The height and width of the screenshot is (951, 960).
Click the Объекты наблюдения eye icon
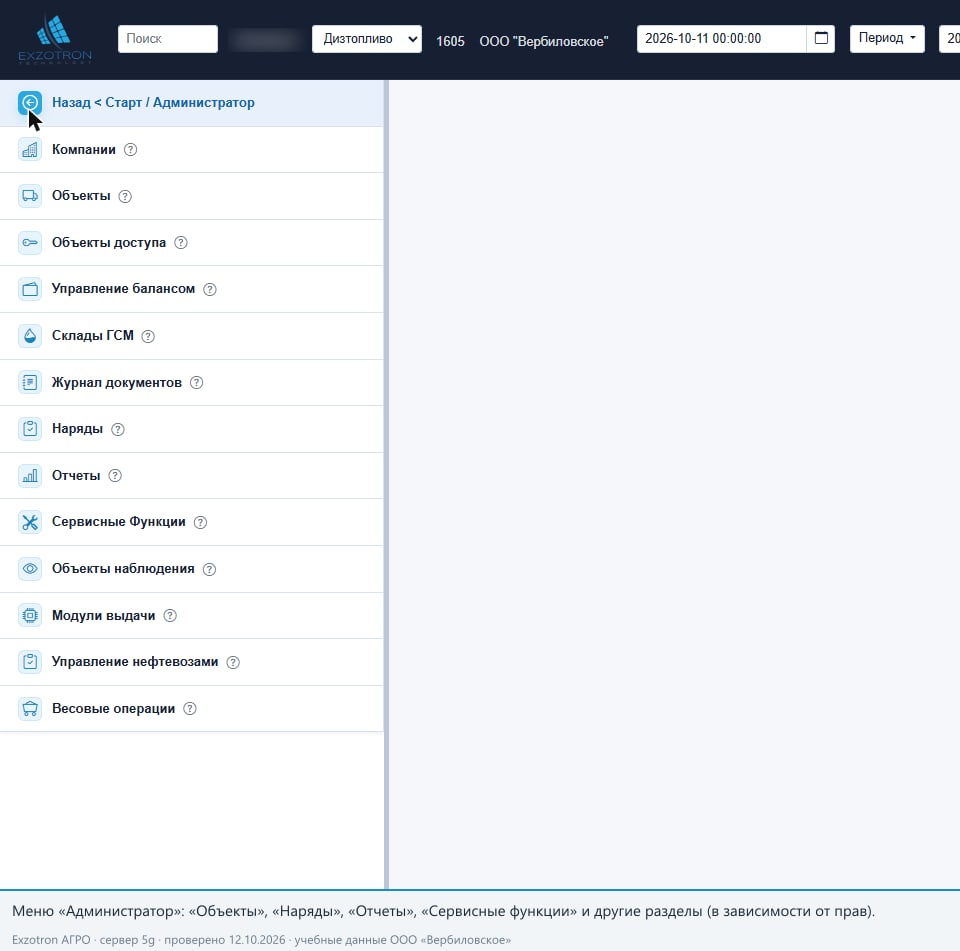point(29,569)
